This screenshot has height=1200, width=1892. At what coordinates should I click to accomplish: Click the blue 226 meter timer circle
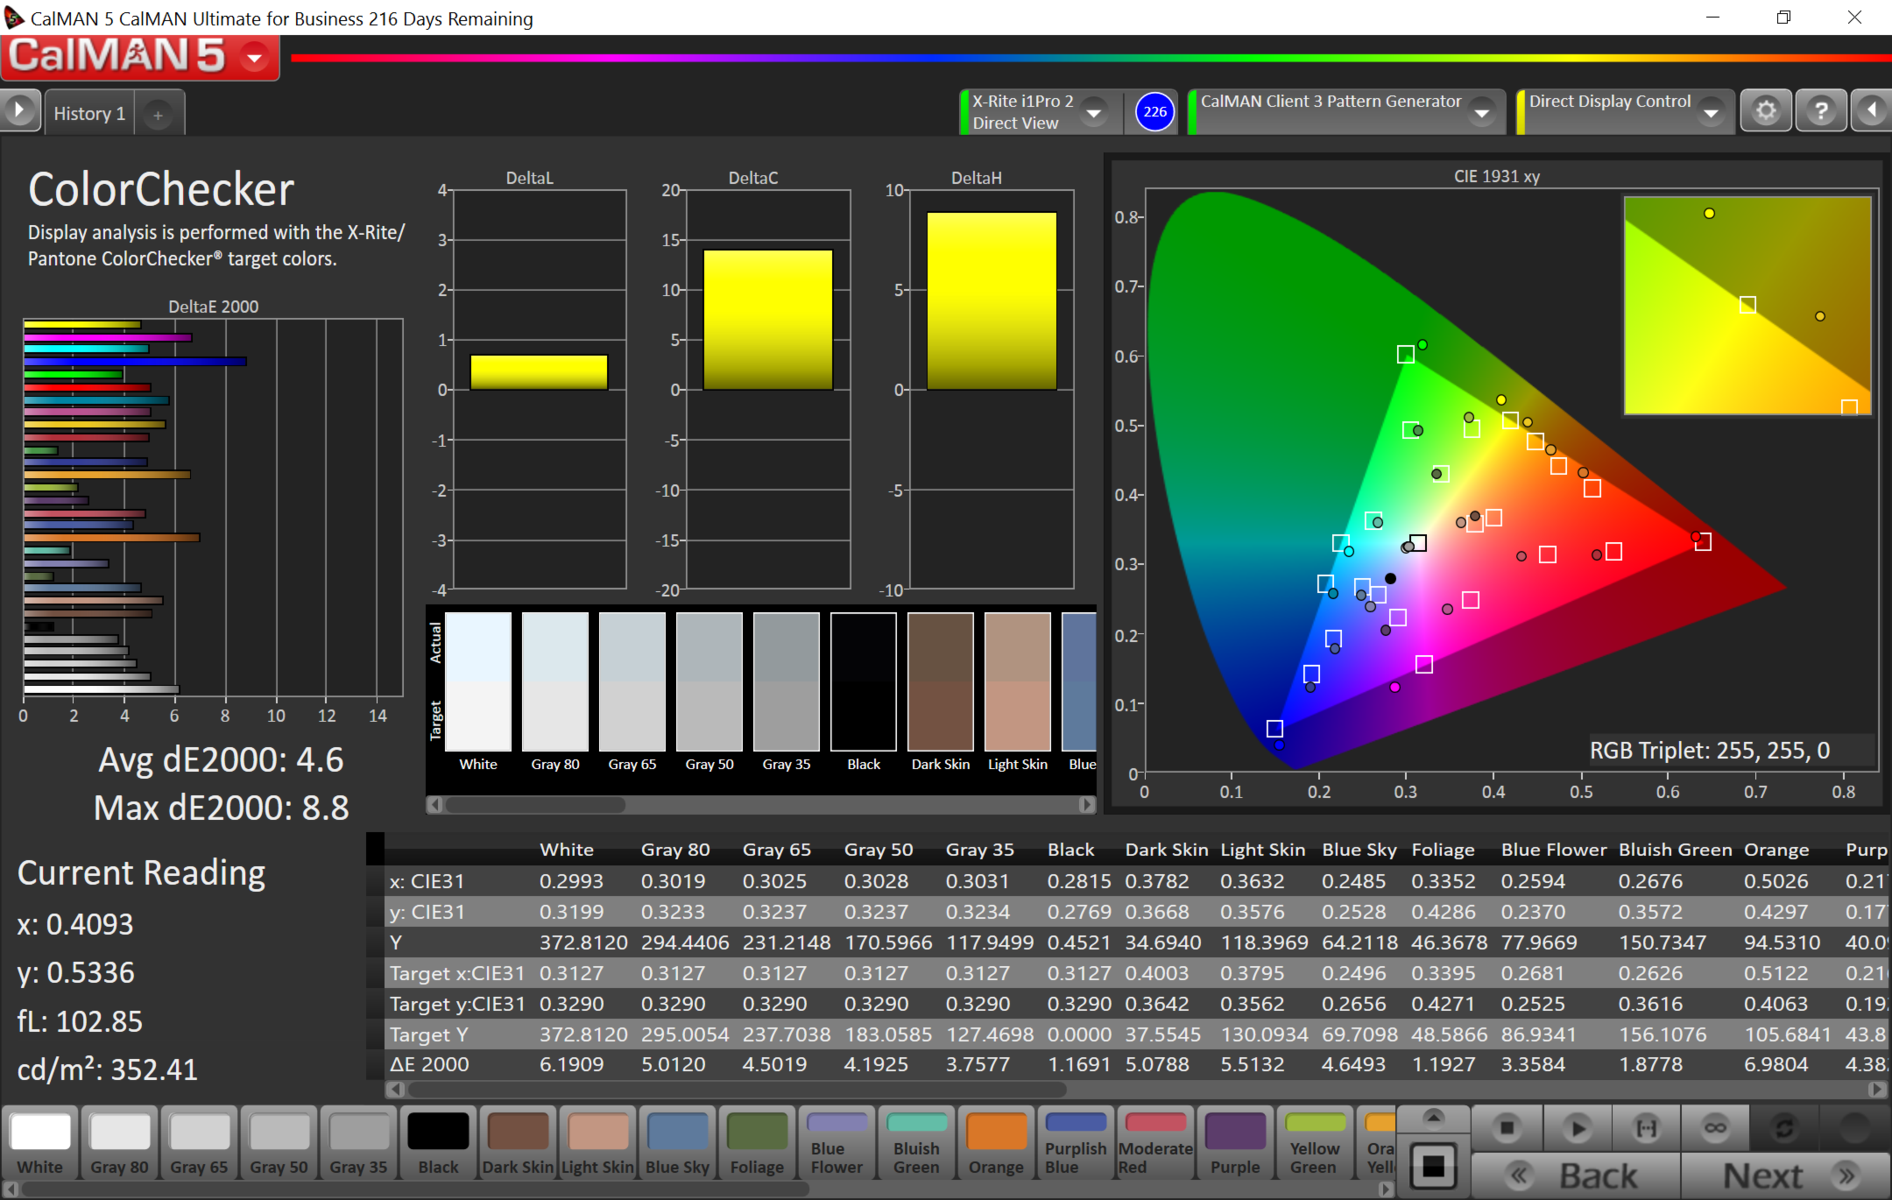1154,111
